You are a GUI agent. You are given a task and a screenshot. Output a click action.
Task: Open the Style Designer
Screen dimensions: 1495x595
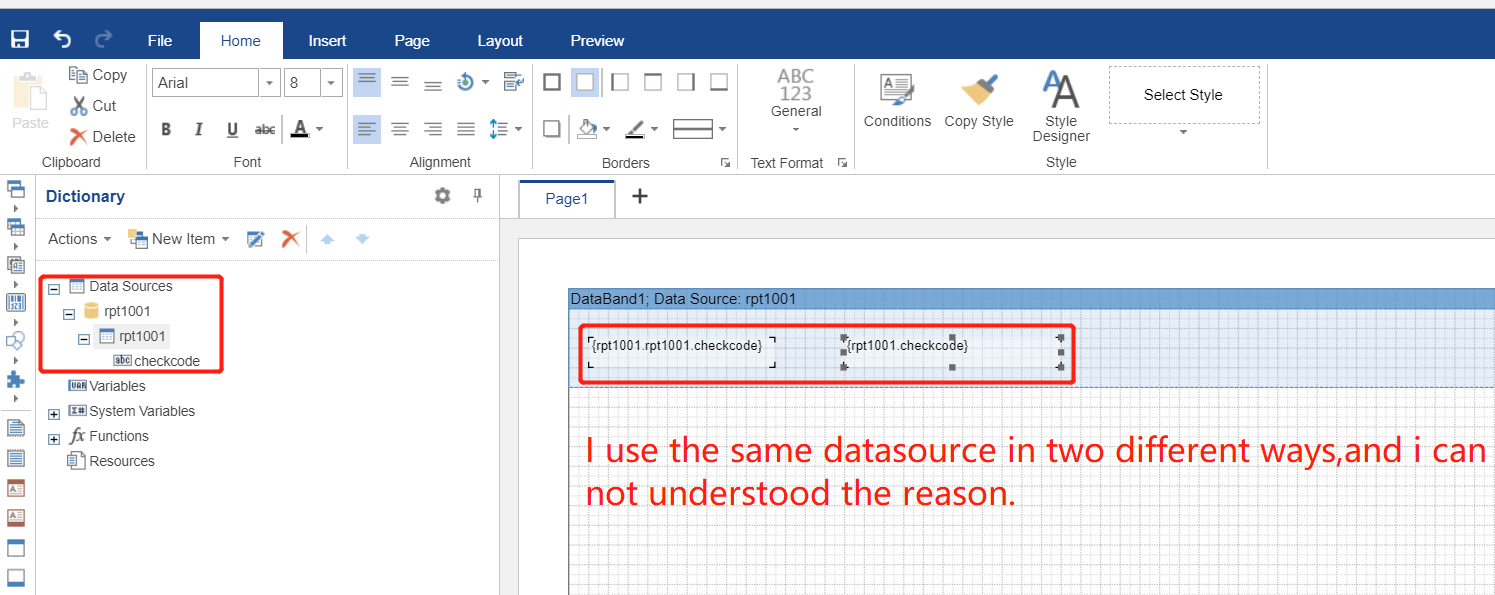(x=1061, y=106)
